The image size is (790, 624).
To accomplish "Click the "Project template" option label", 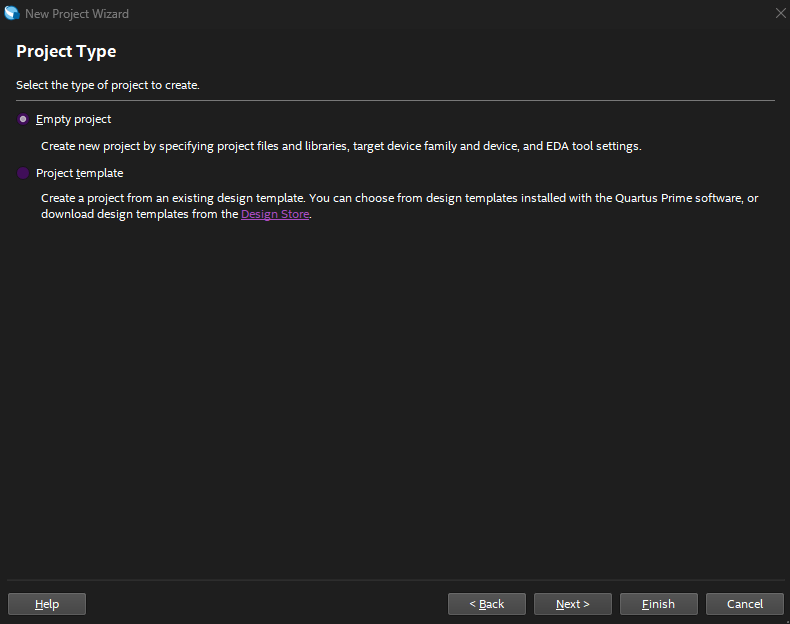I will coord(80,173).
